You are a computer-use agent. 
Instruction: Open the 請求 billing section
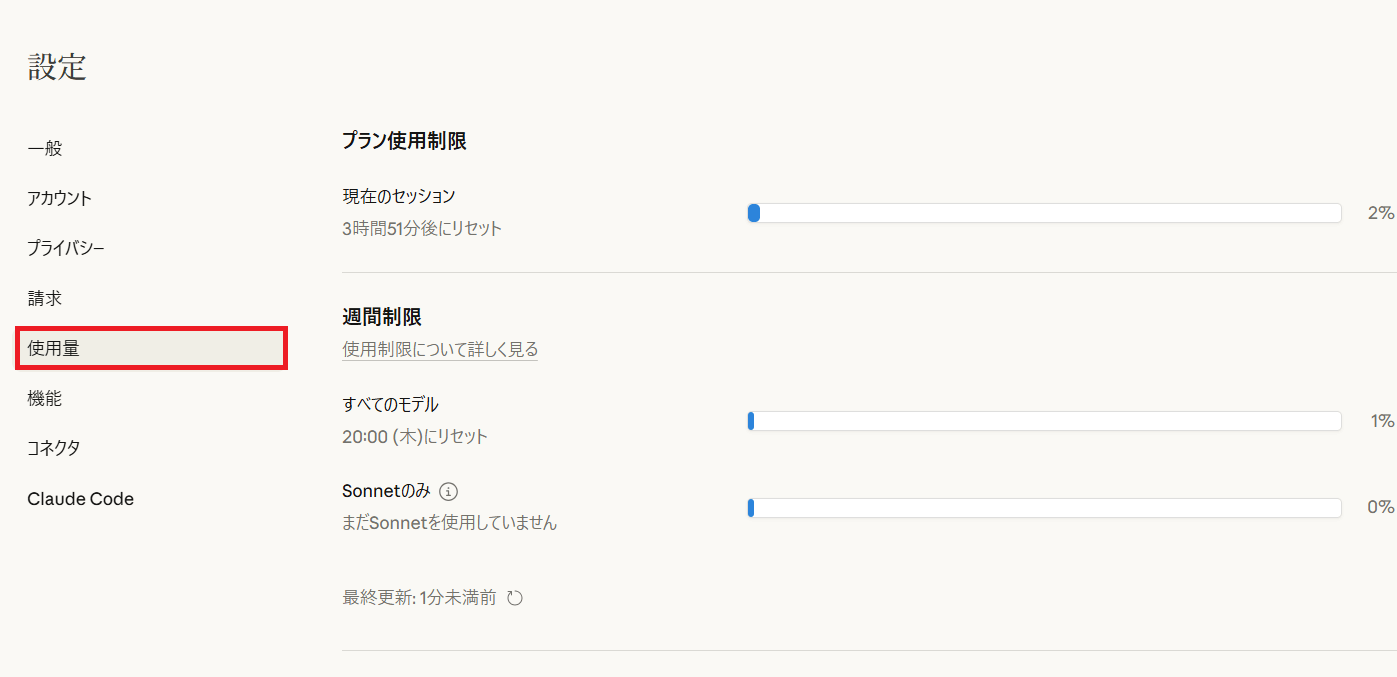pyautogui.click(x=45, y=298)
